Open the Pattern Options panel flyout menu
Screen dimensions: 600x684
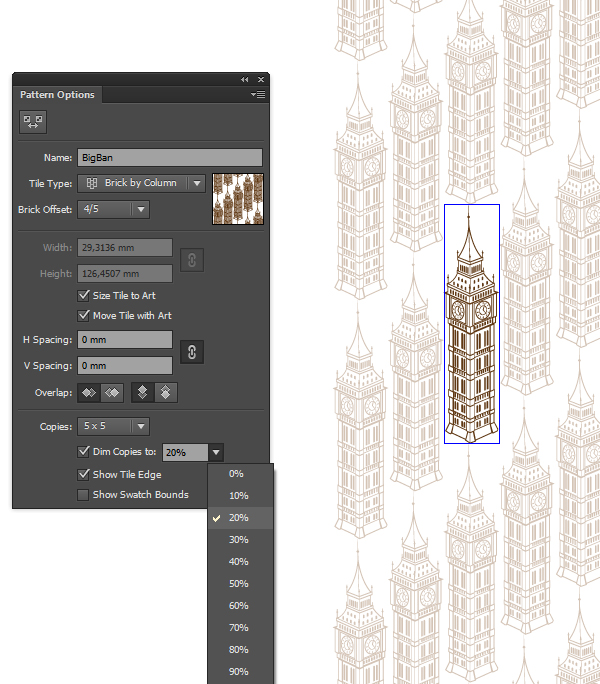[x=258, y=94]
